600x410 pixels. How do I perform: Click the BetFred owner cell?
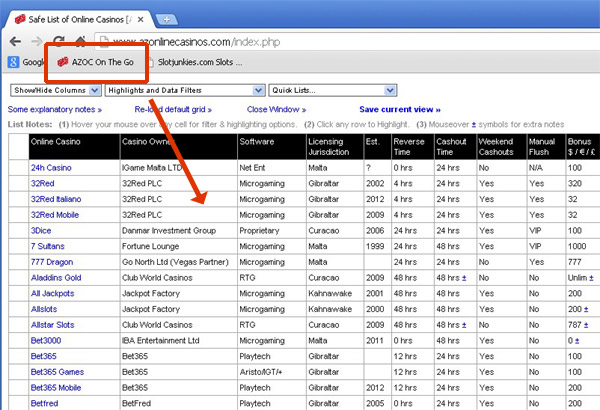pos(179,403)
